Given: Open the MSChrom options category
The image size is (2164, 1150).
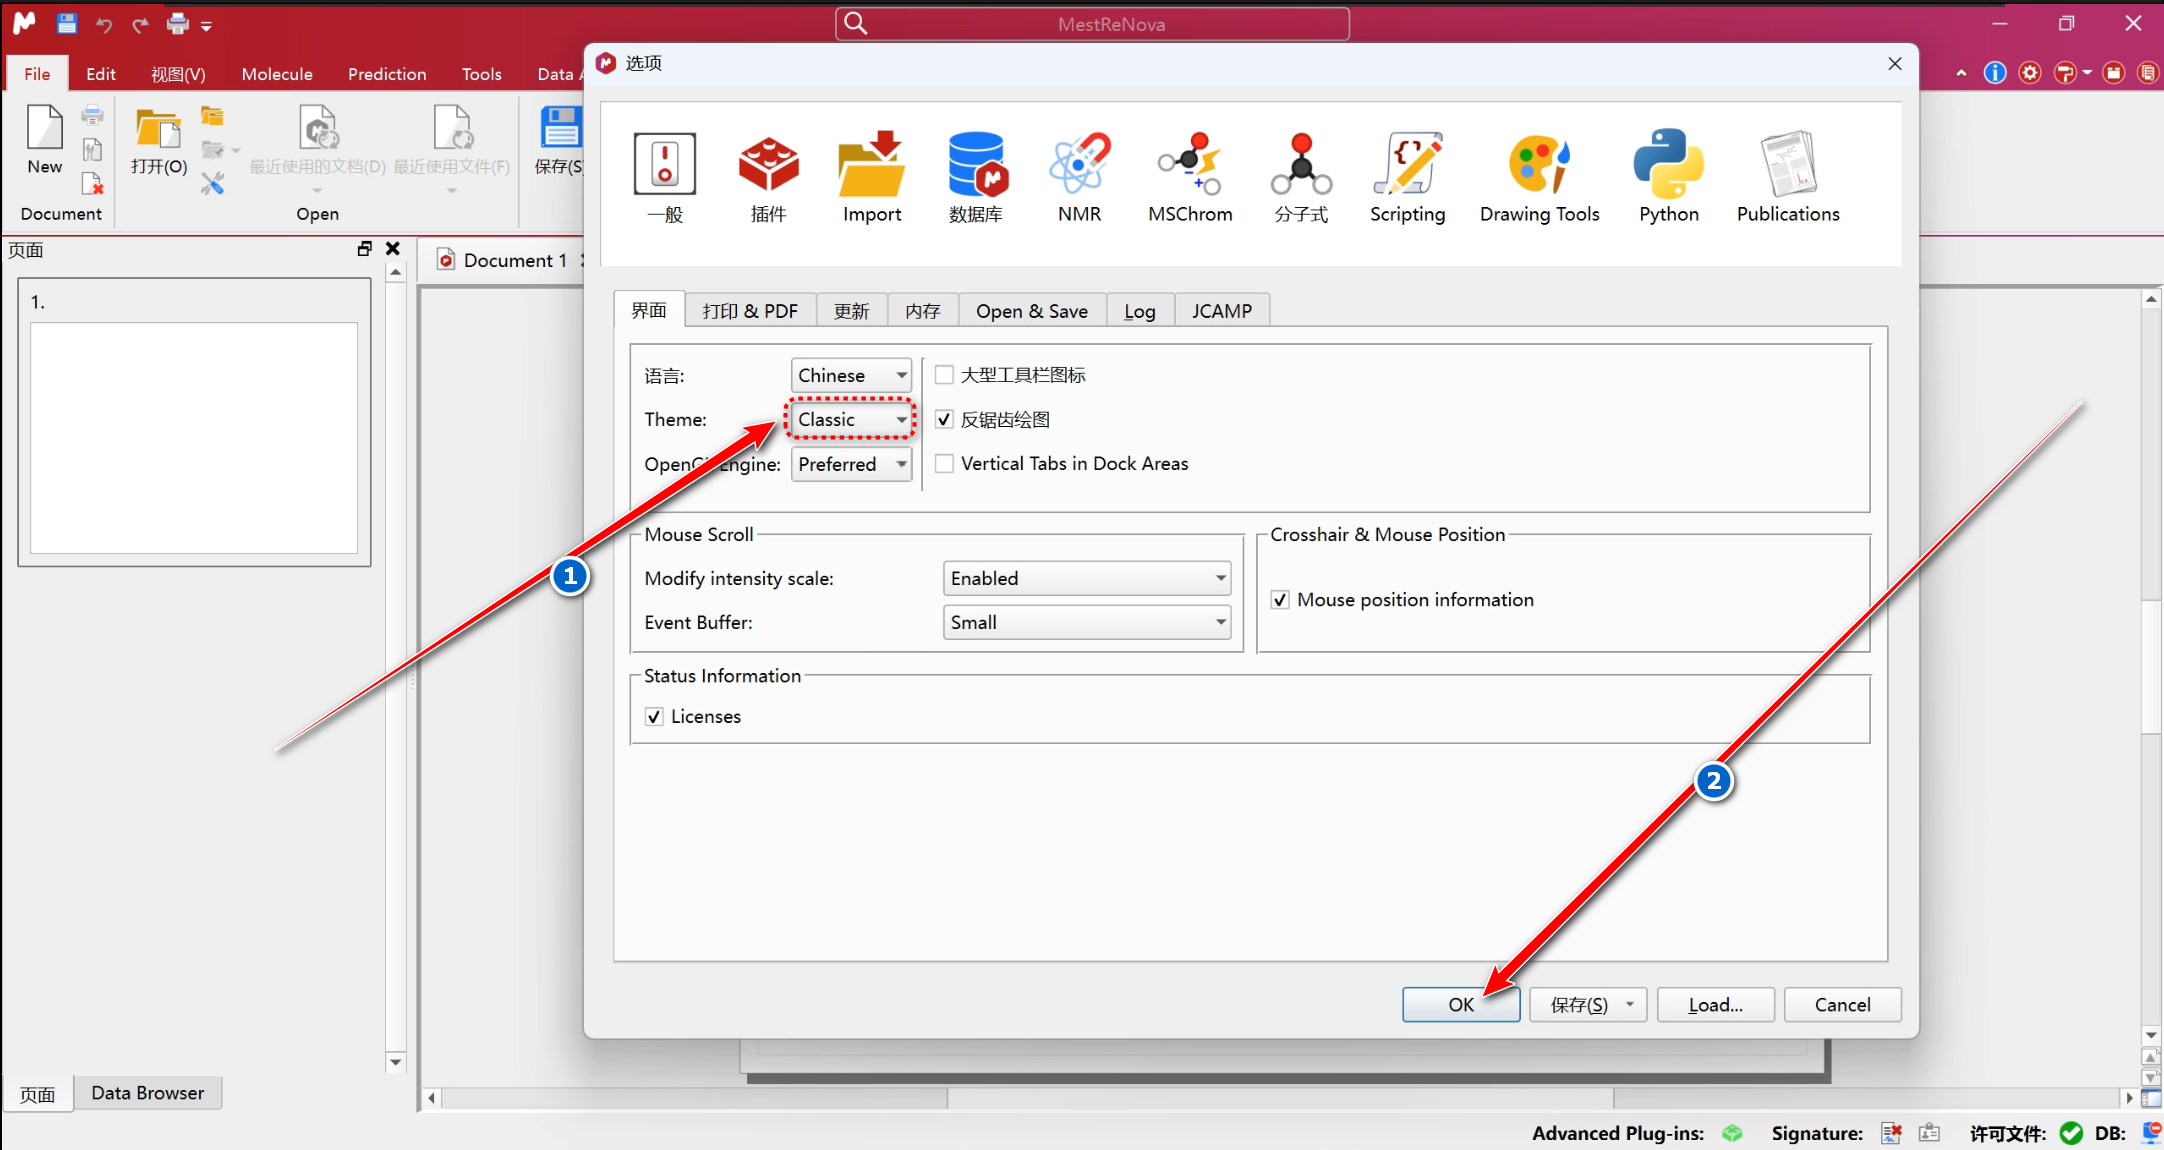Looking at the screenshot, I should [x=1190, y=178].
